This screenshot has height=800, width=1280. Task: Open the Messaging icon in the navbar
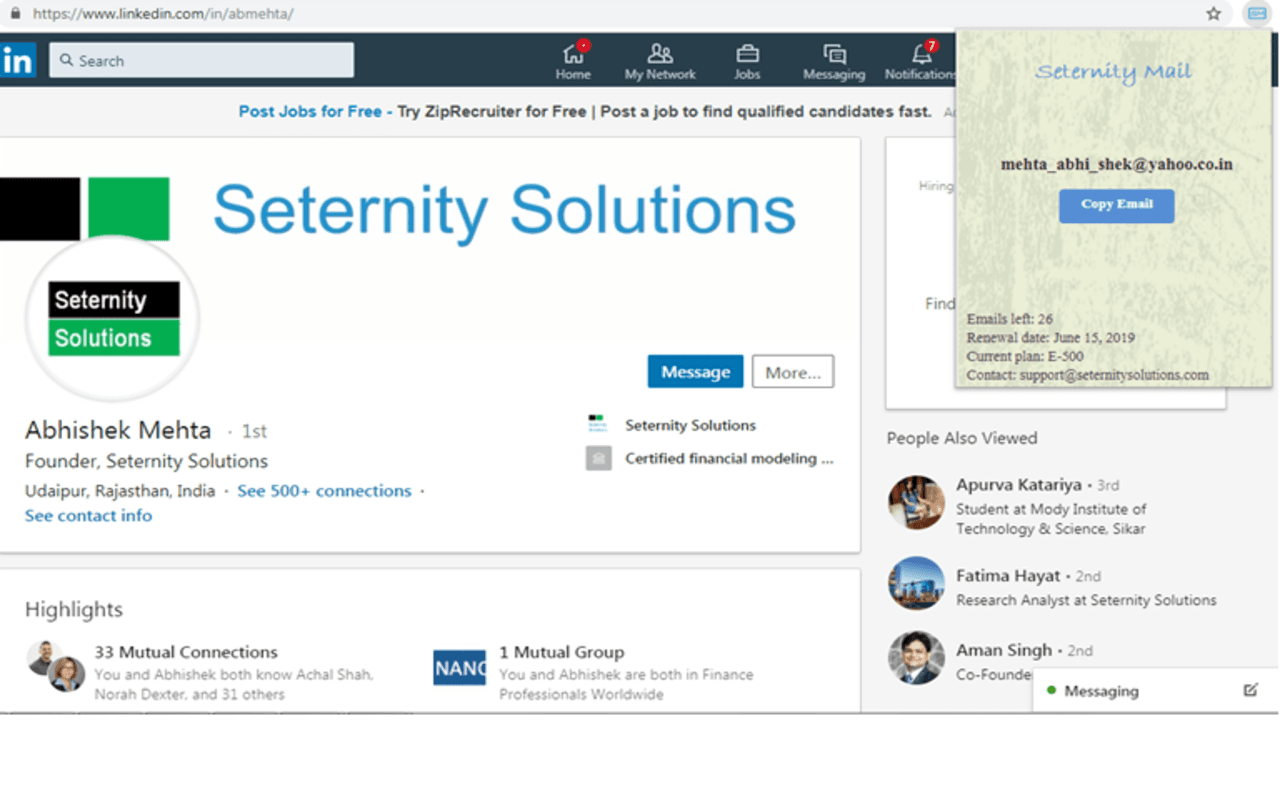point(834,57)
